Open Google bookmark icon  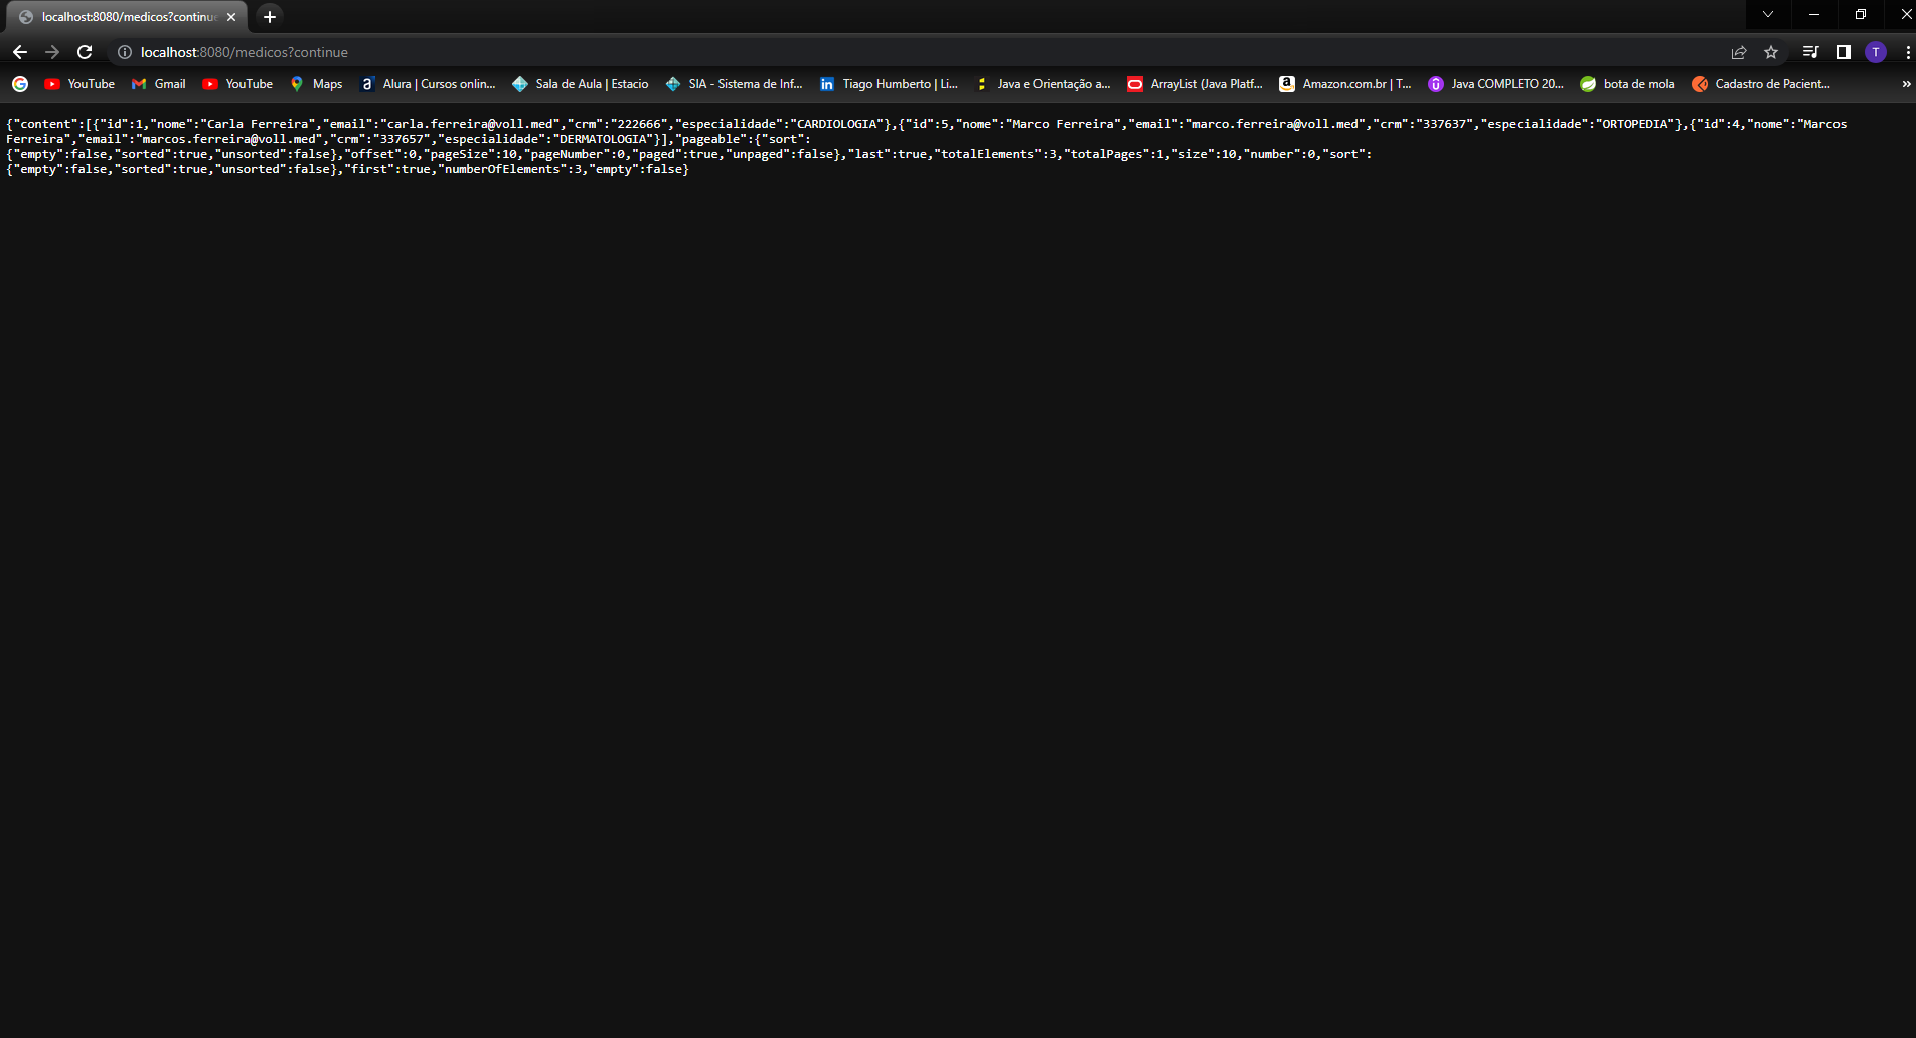pos(20,84)
